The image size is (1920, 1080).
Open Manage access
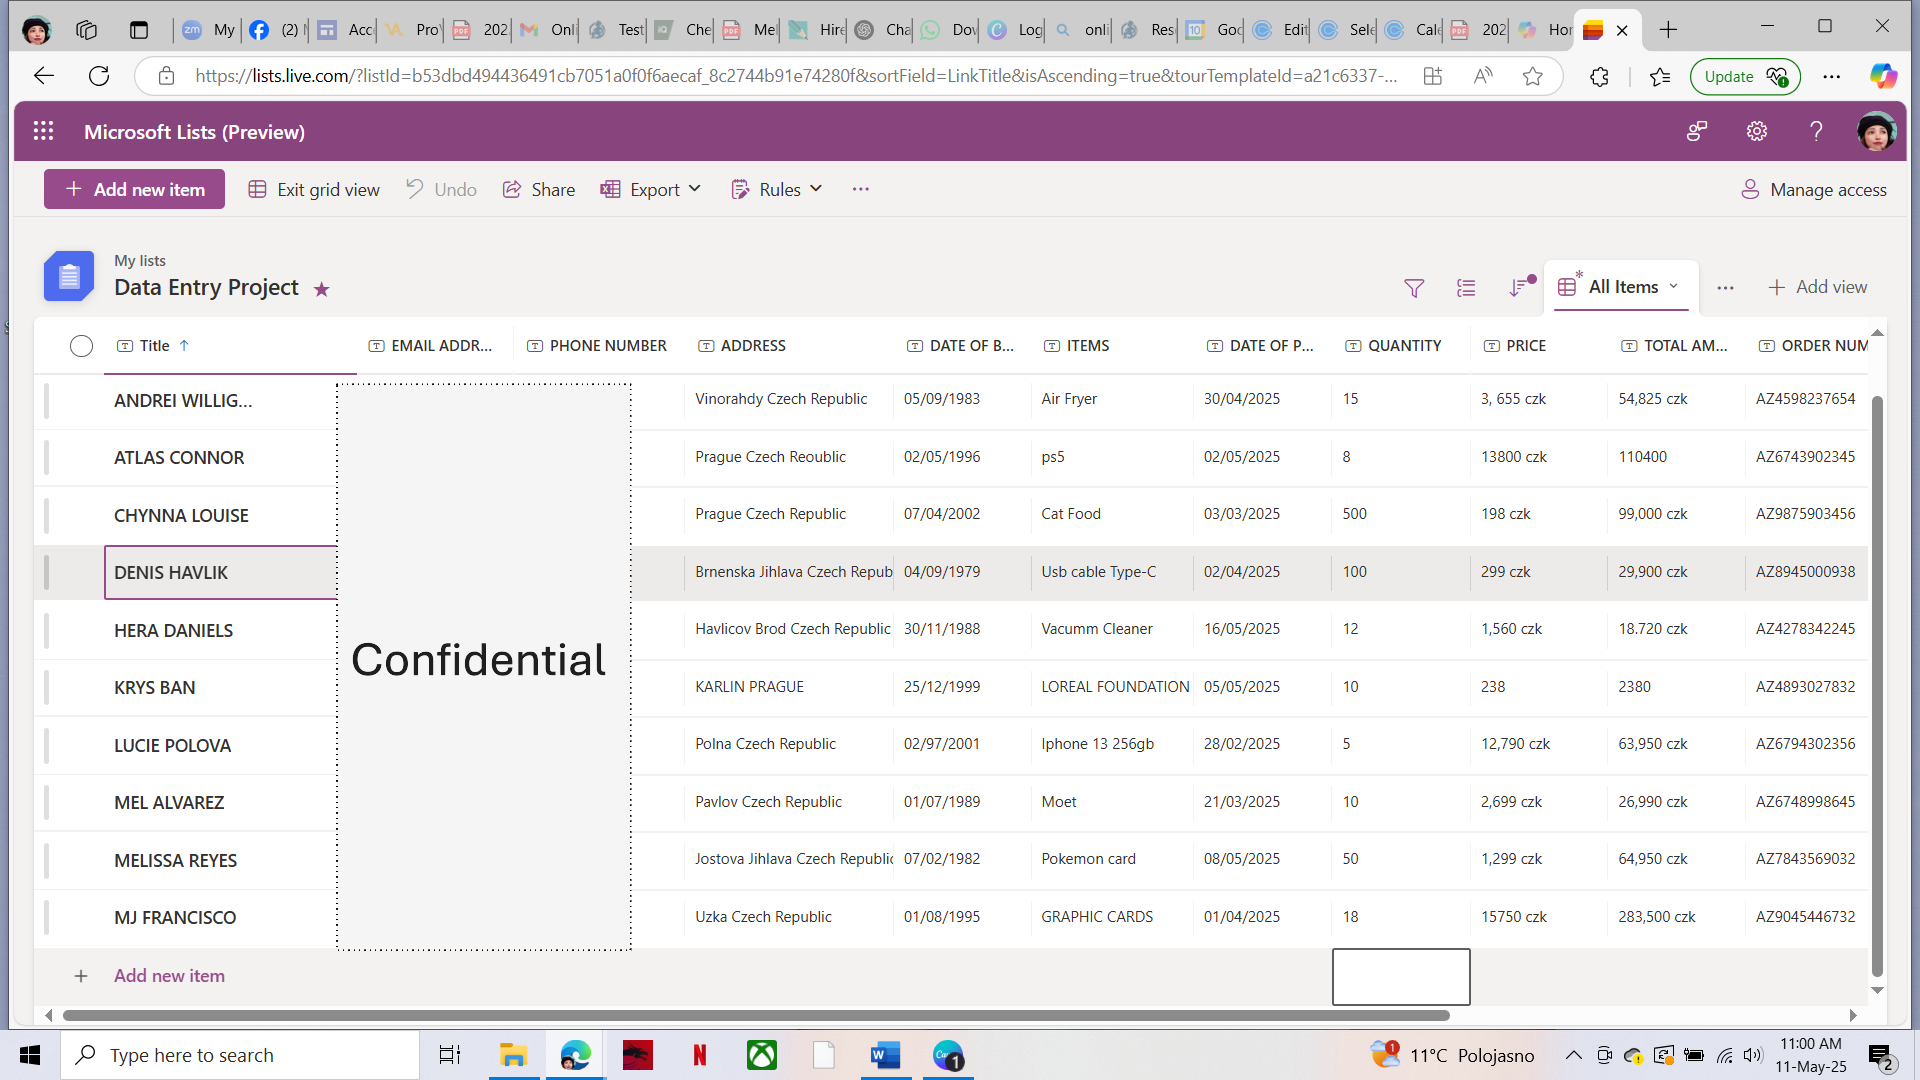pos(1814,189)
